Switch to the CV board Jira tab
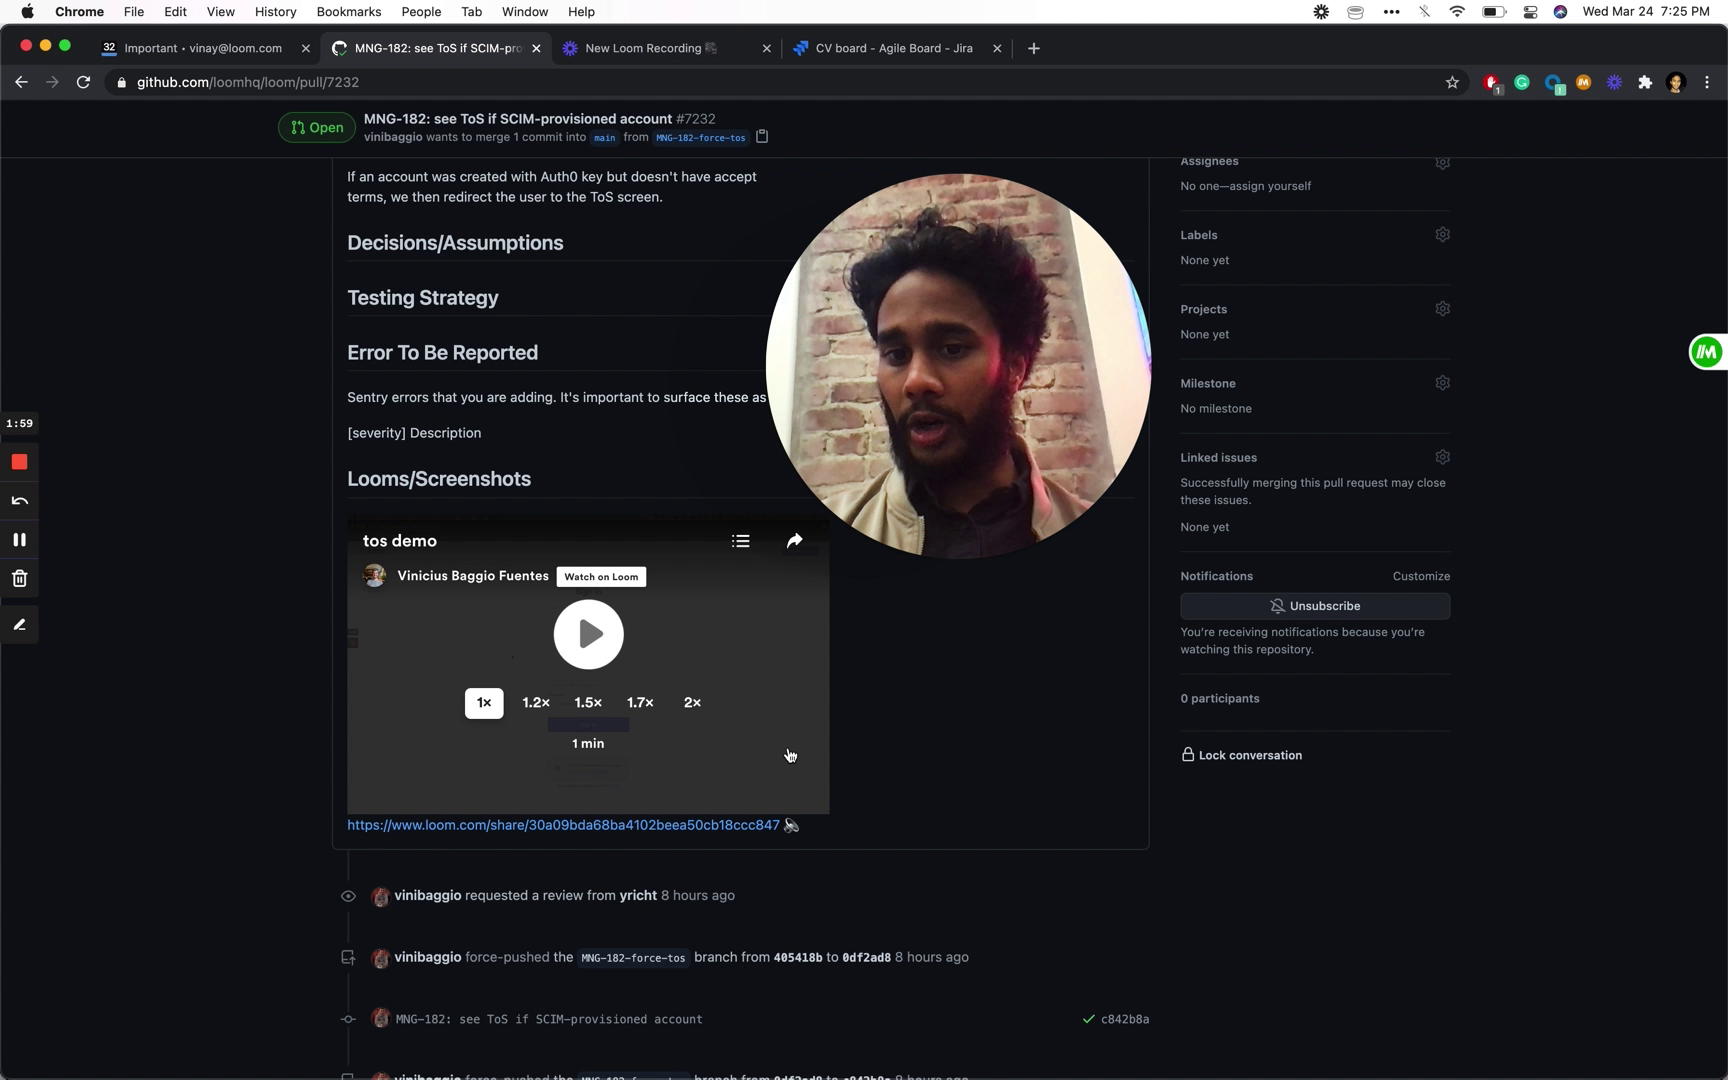Viewport: 1728px width, 1080px height. (893, 48)
